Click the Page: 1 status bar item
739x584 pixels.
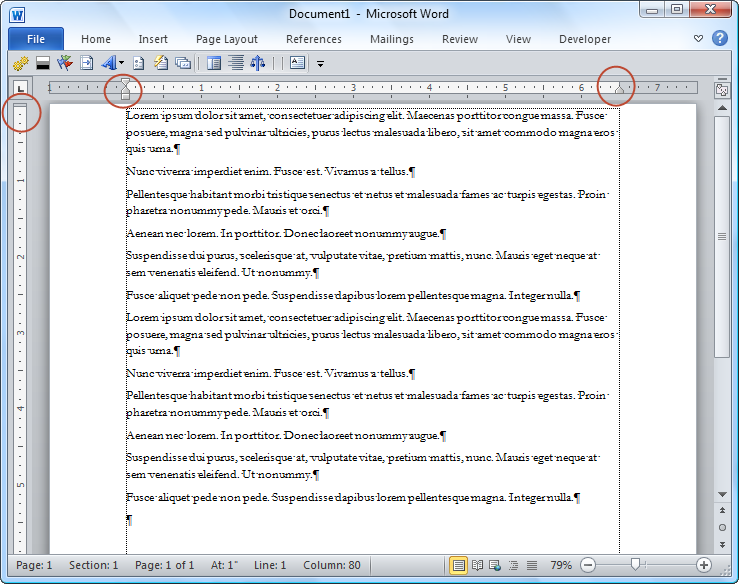pos(34,565)
